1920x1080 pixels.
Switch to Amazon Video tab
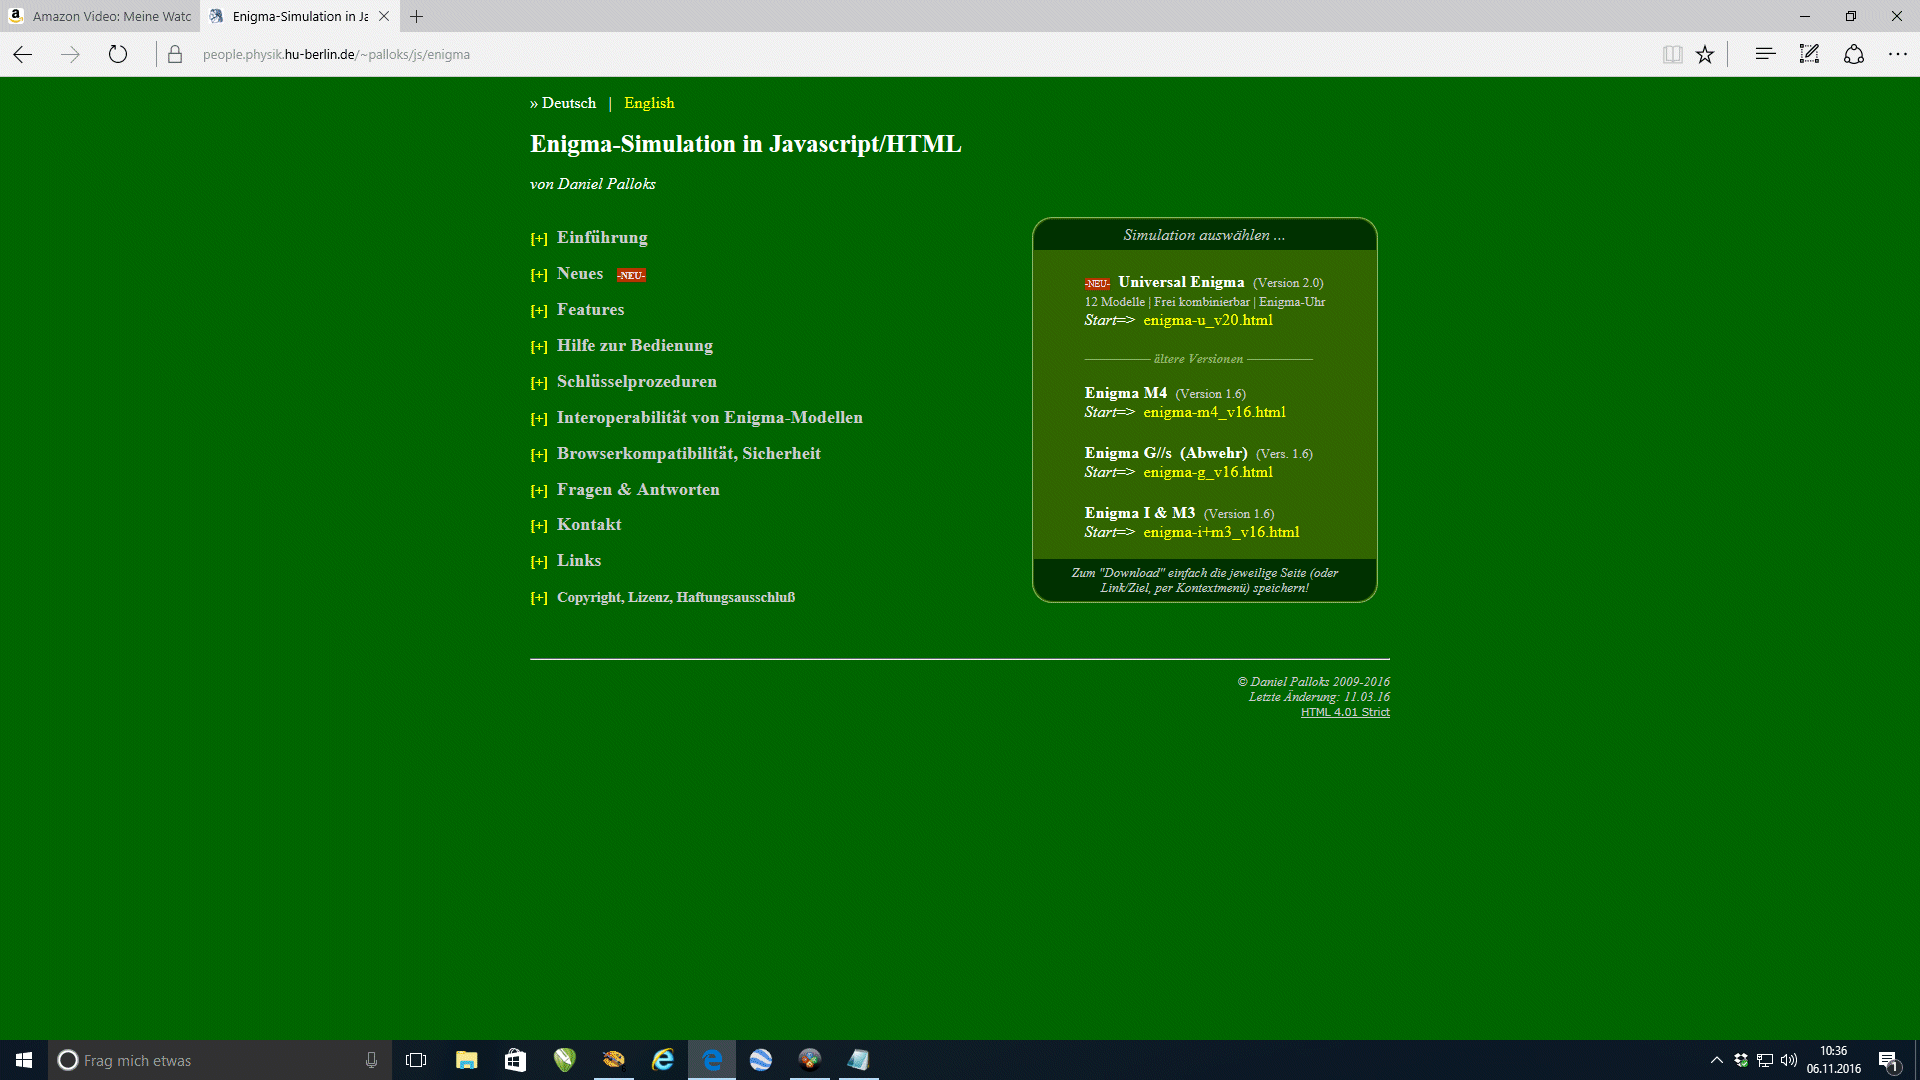point(100,16)
